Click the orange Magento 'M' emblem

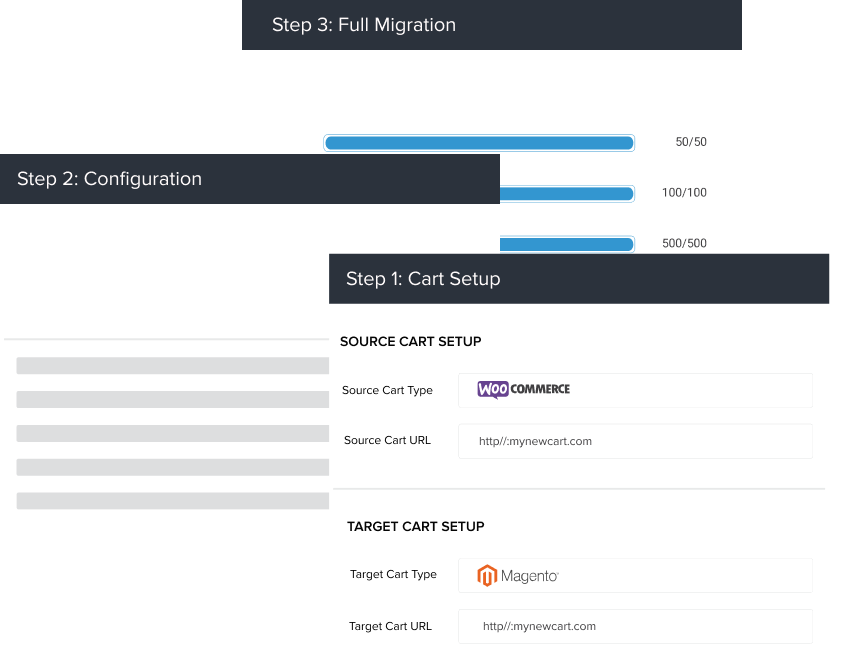tap(487, 575)
